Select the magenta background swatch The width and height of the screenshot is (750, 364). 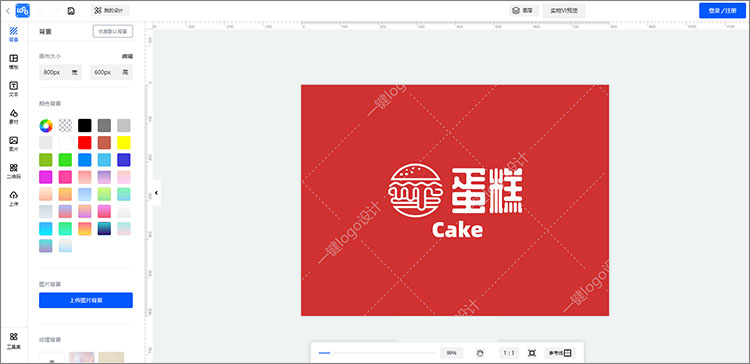[46, 177]
